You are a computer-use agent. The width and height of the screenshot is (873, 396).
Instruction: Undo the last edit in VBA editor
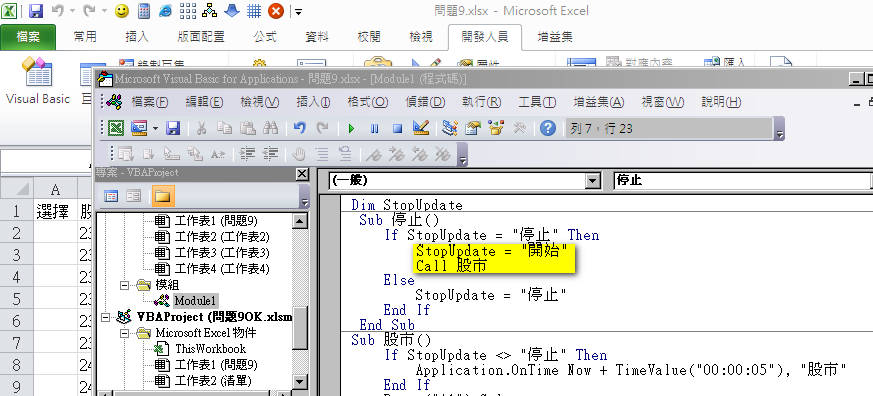tap(300, 129)
